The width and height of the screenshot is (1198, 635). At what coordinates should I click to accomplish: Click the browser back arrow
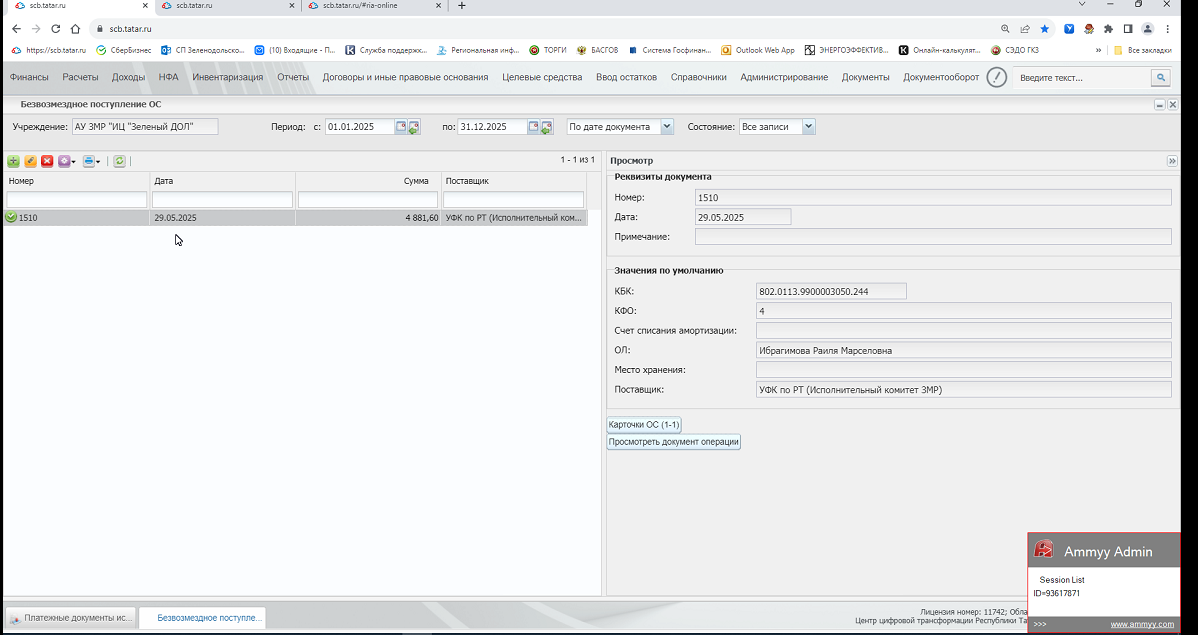[x=16, y=28]
